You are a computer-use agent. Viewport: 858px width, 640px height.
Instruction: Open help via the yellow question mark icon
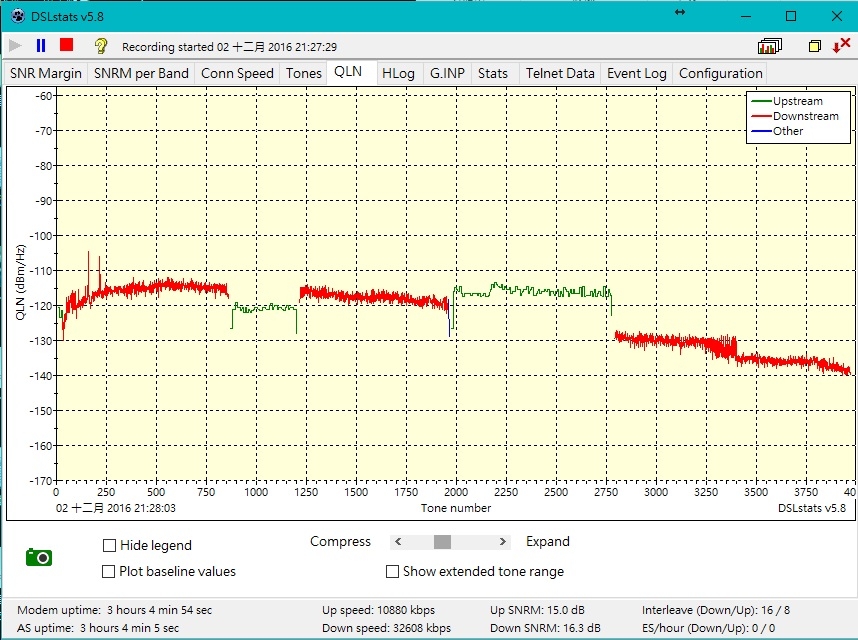click(101, 45)
